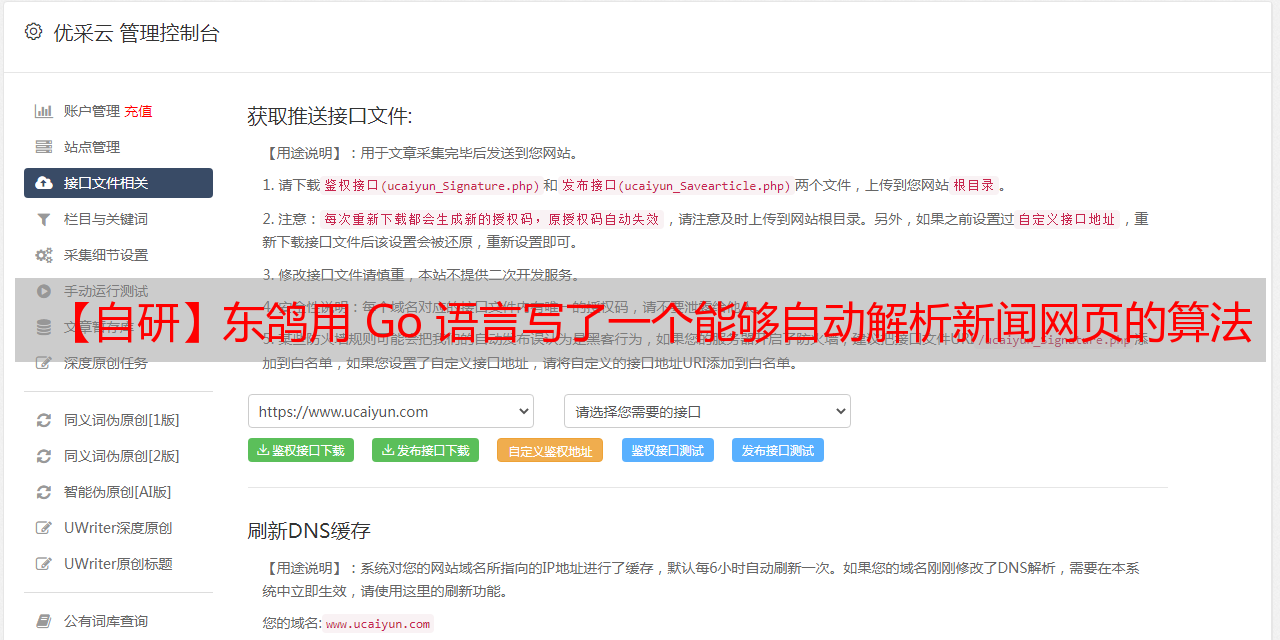The width and height of the screenshot is (1280, 640).
Task: Click 鉴权接口(ucaiyun_Signature.php) code text
Action: coord(431,185)
